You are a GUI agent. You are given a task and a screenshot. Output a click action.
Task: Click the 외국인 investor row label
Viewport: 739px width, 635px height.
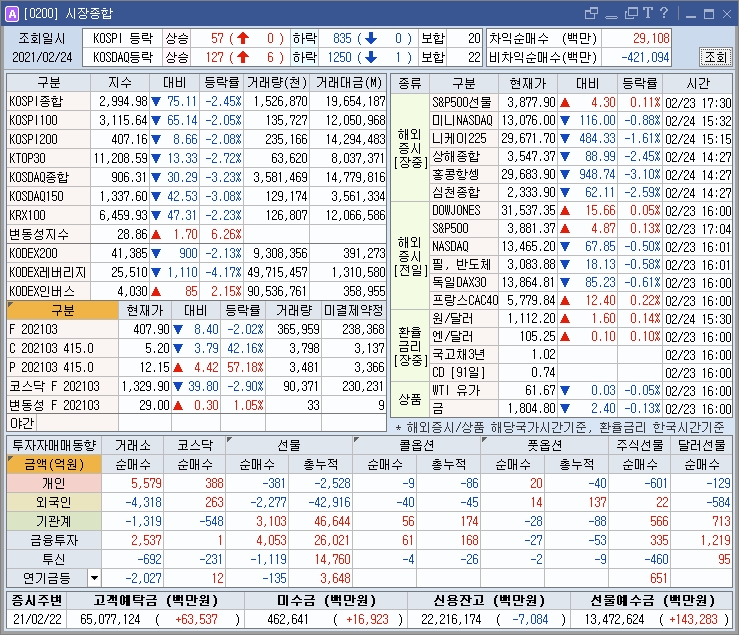coord(54,502)
